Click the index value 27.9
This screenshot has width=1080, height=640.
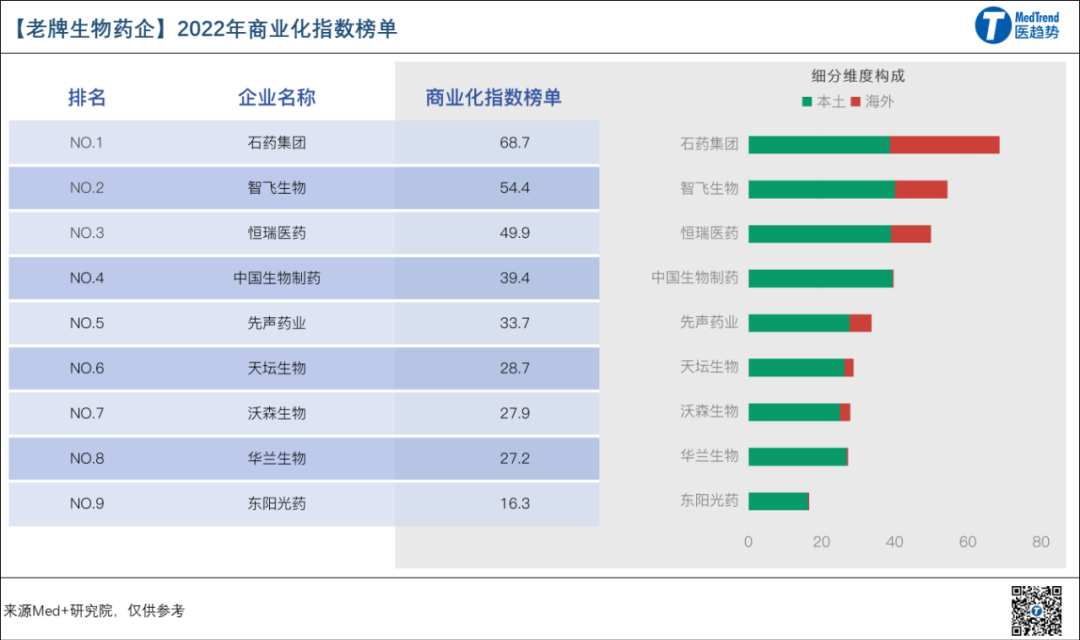pyautogui.click(x=515, y=413)
